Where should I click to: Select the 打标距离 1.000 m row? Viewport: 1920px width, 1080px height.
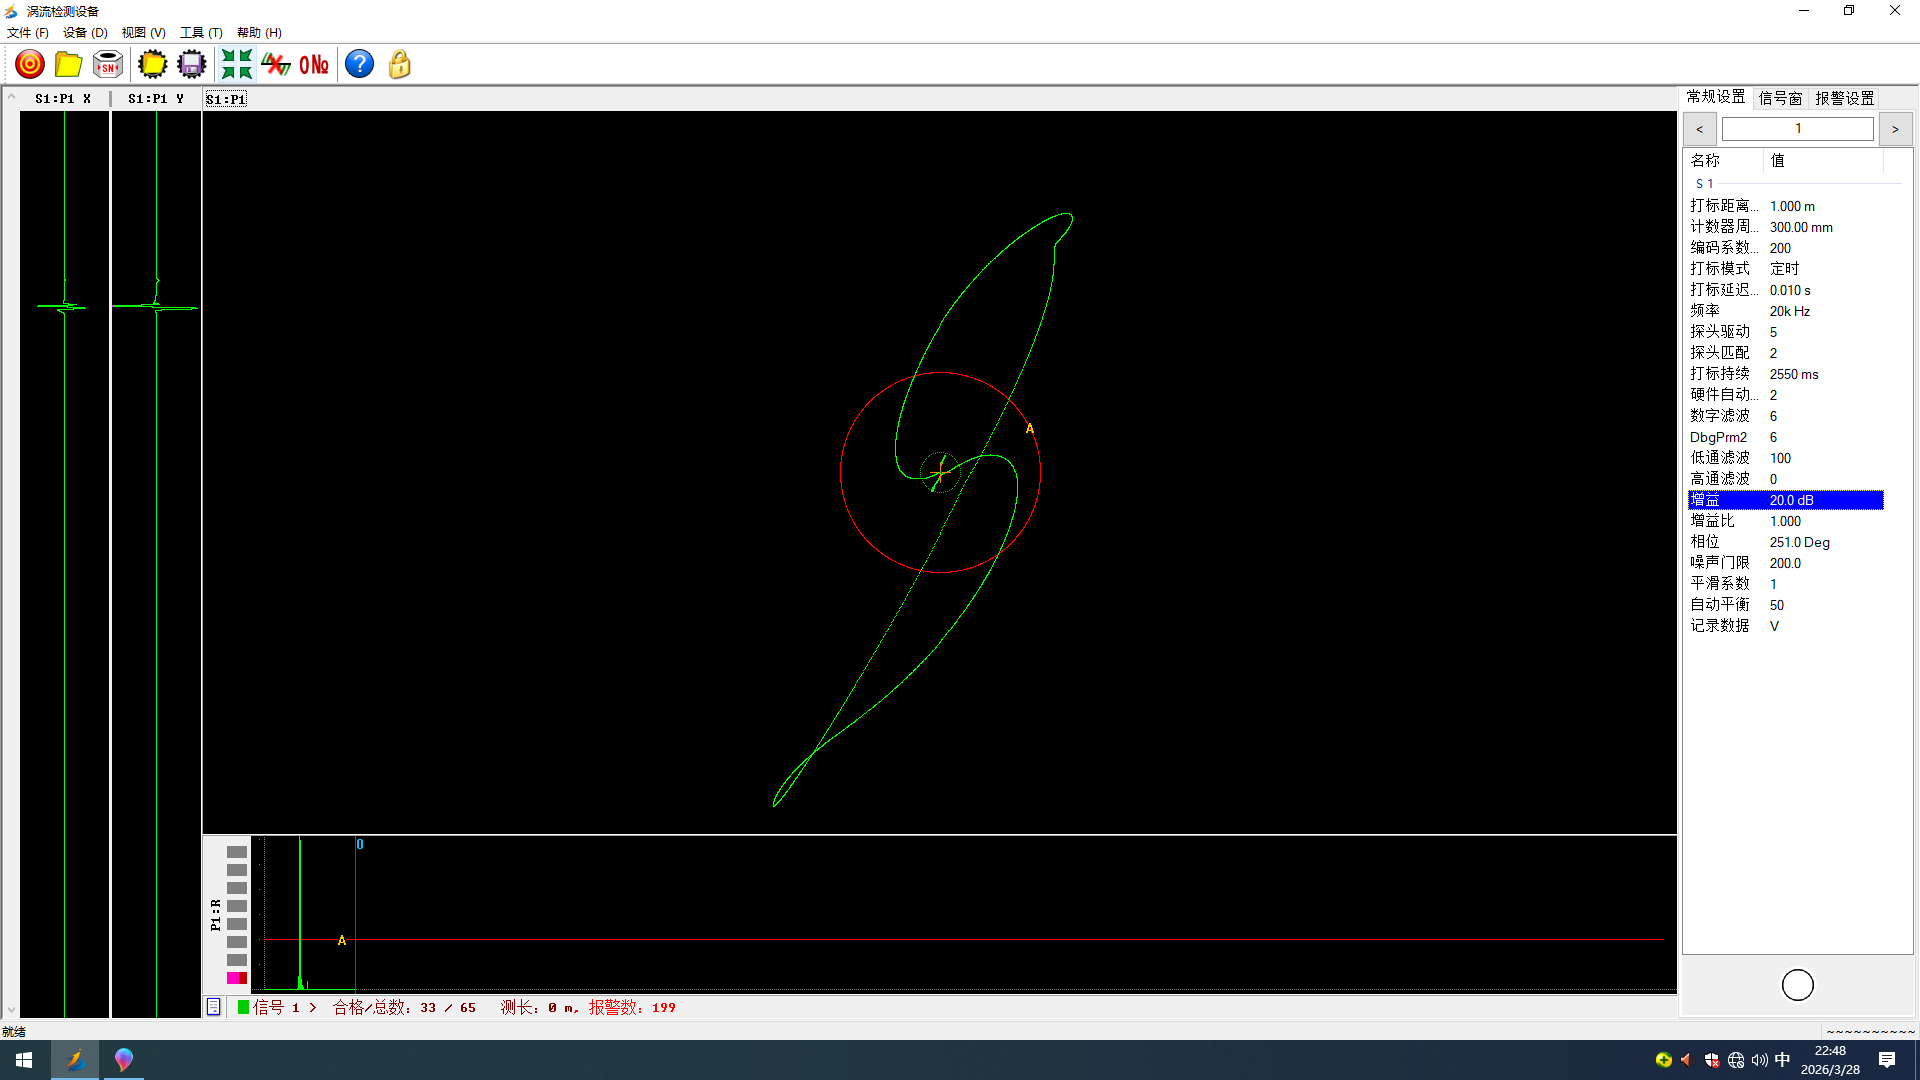[x=1786, y=206]
